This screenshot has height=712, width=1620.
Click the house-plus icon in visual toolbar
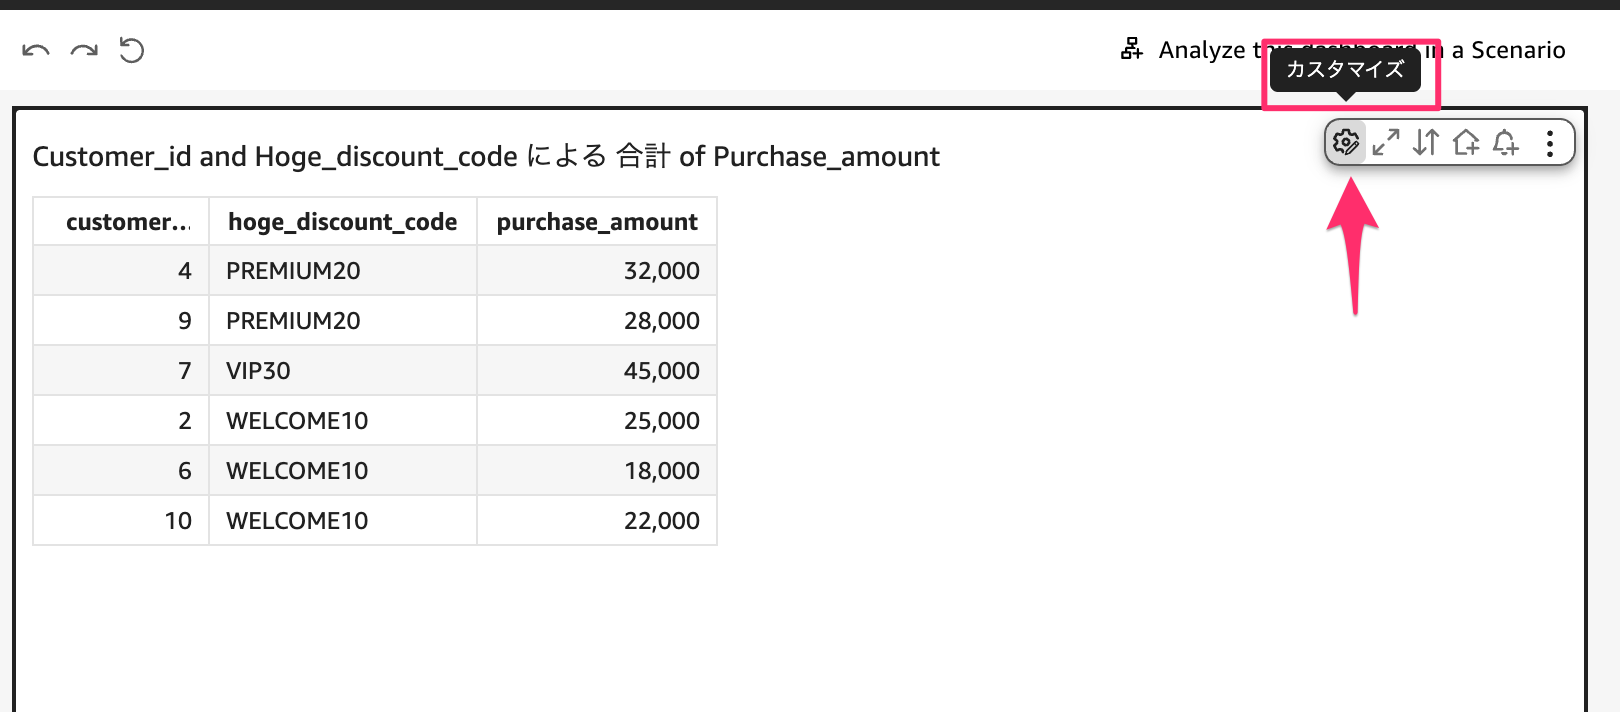click(x=1466, y=143)
